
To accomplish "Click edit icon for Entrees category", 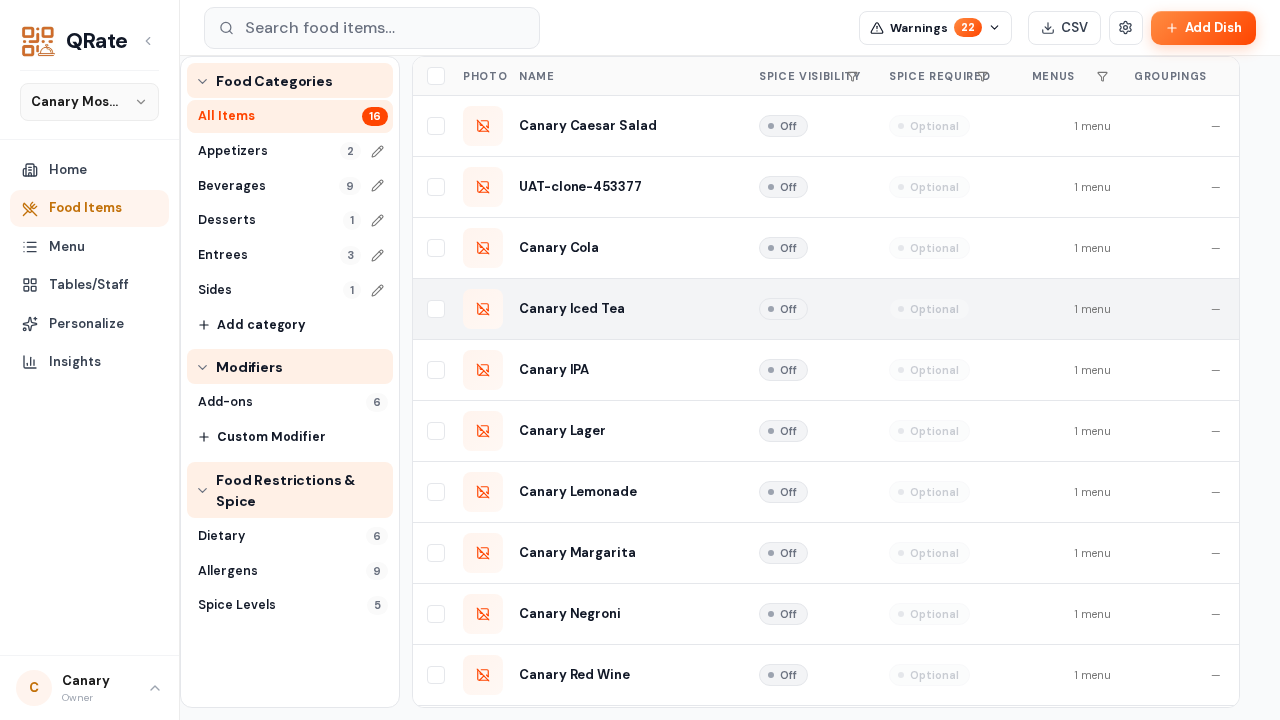I will (x=377, y=255).
